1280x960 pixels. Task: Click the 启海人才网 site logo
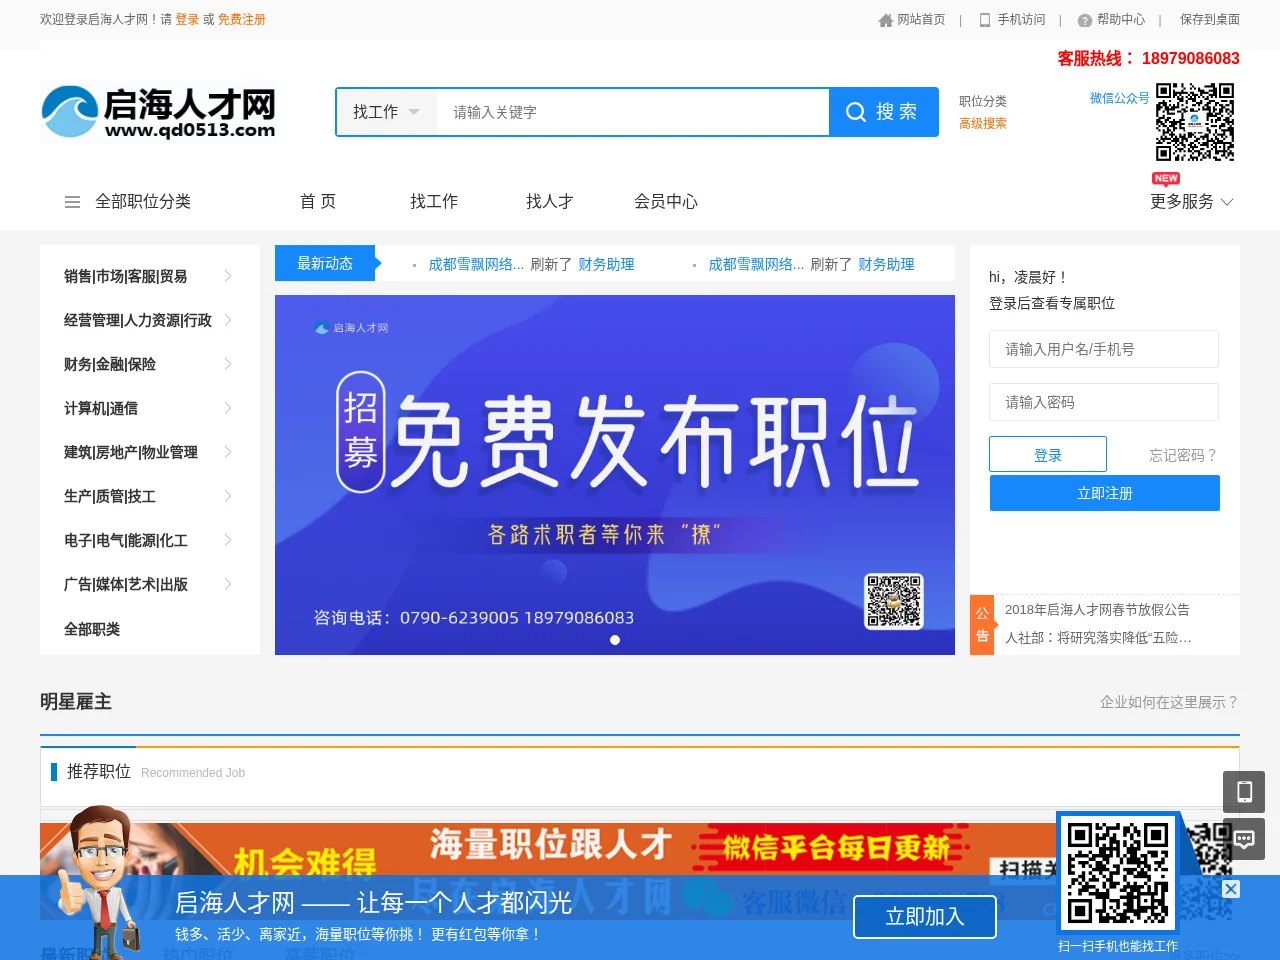pyautogui.click(x=159, y=112)
